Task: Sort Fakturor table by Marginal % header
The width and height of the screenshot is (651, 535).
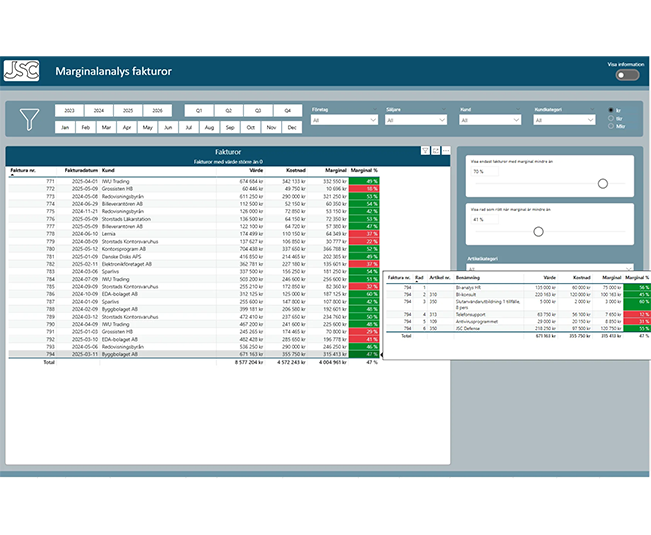Action: pos(364,170)
